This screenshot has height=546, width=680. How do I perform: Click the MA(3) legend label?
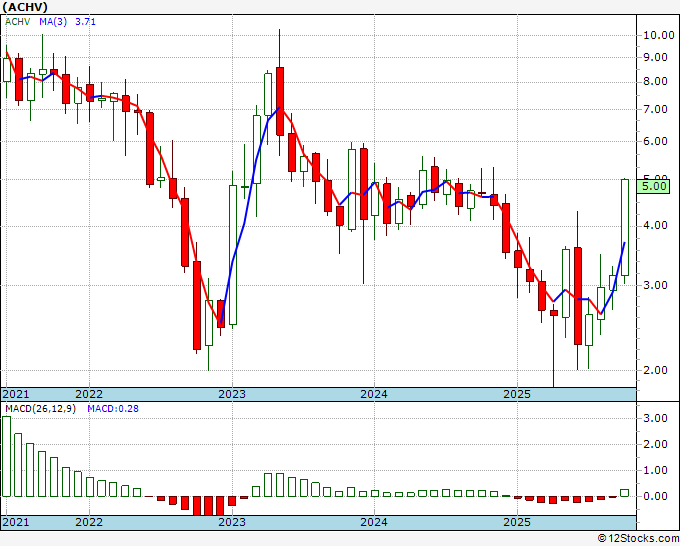[53, 22]
